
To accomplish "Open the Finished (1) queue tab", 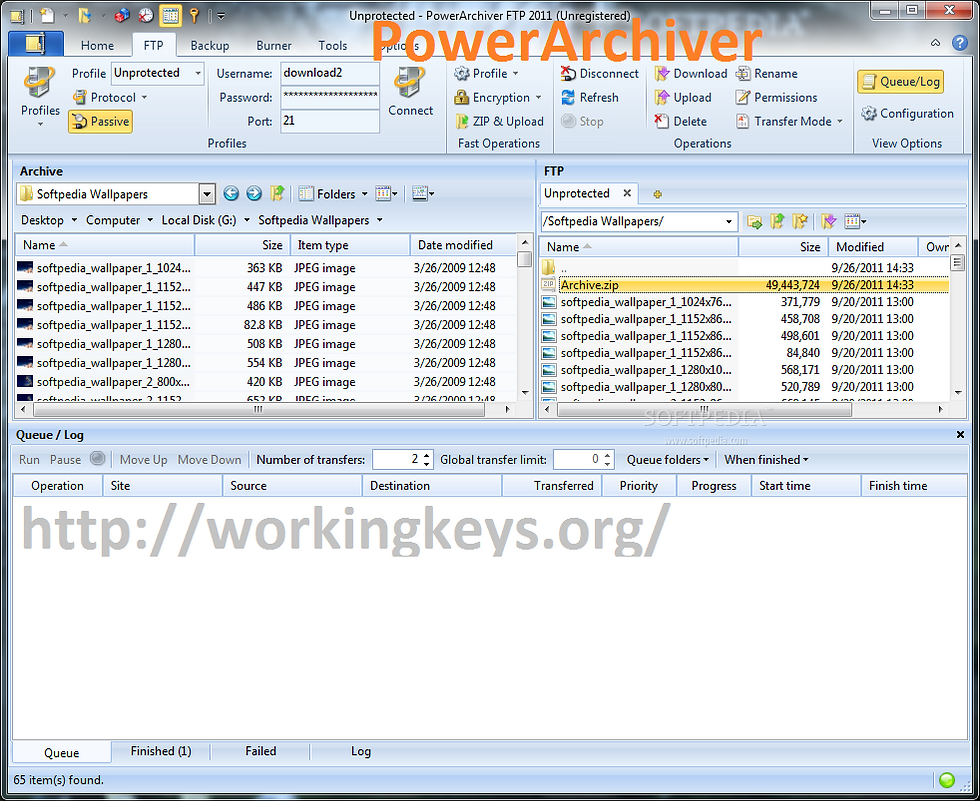I will coord(161,751).
